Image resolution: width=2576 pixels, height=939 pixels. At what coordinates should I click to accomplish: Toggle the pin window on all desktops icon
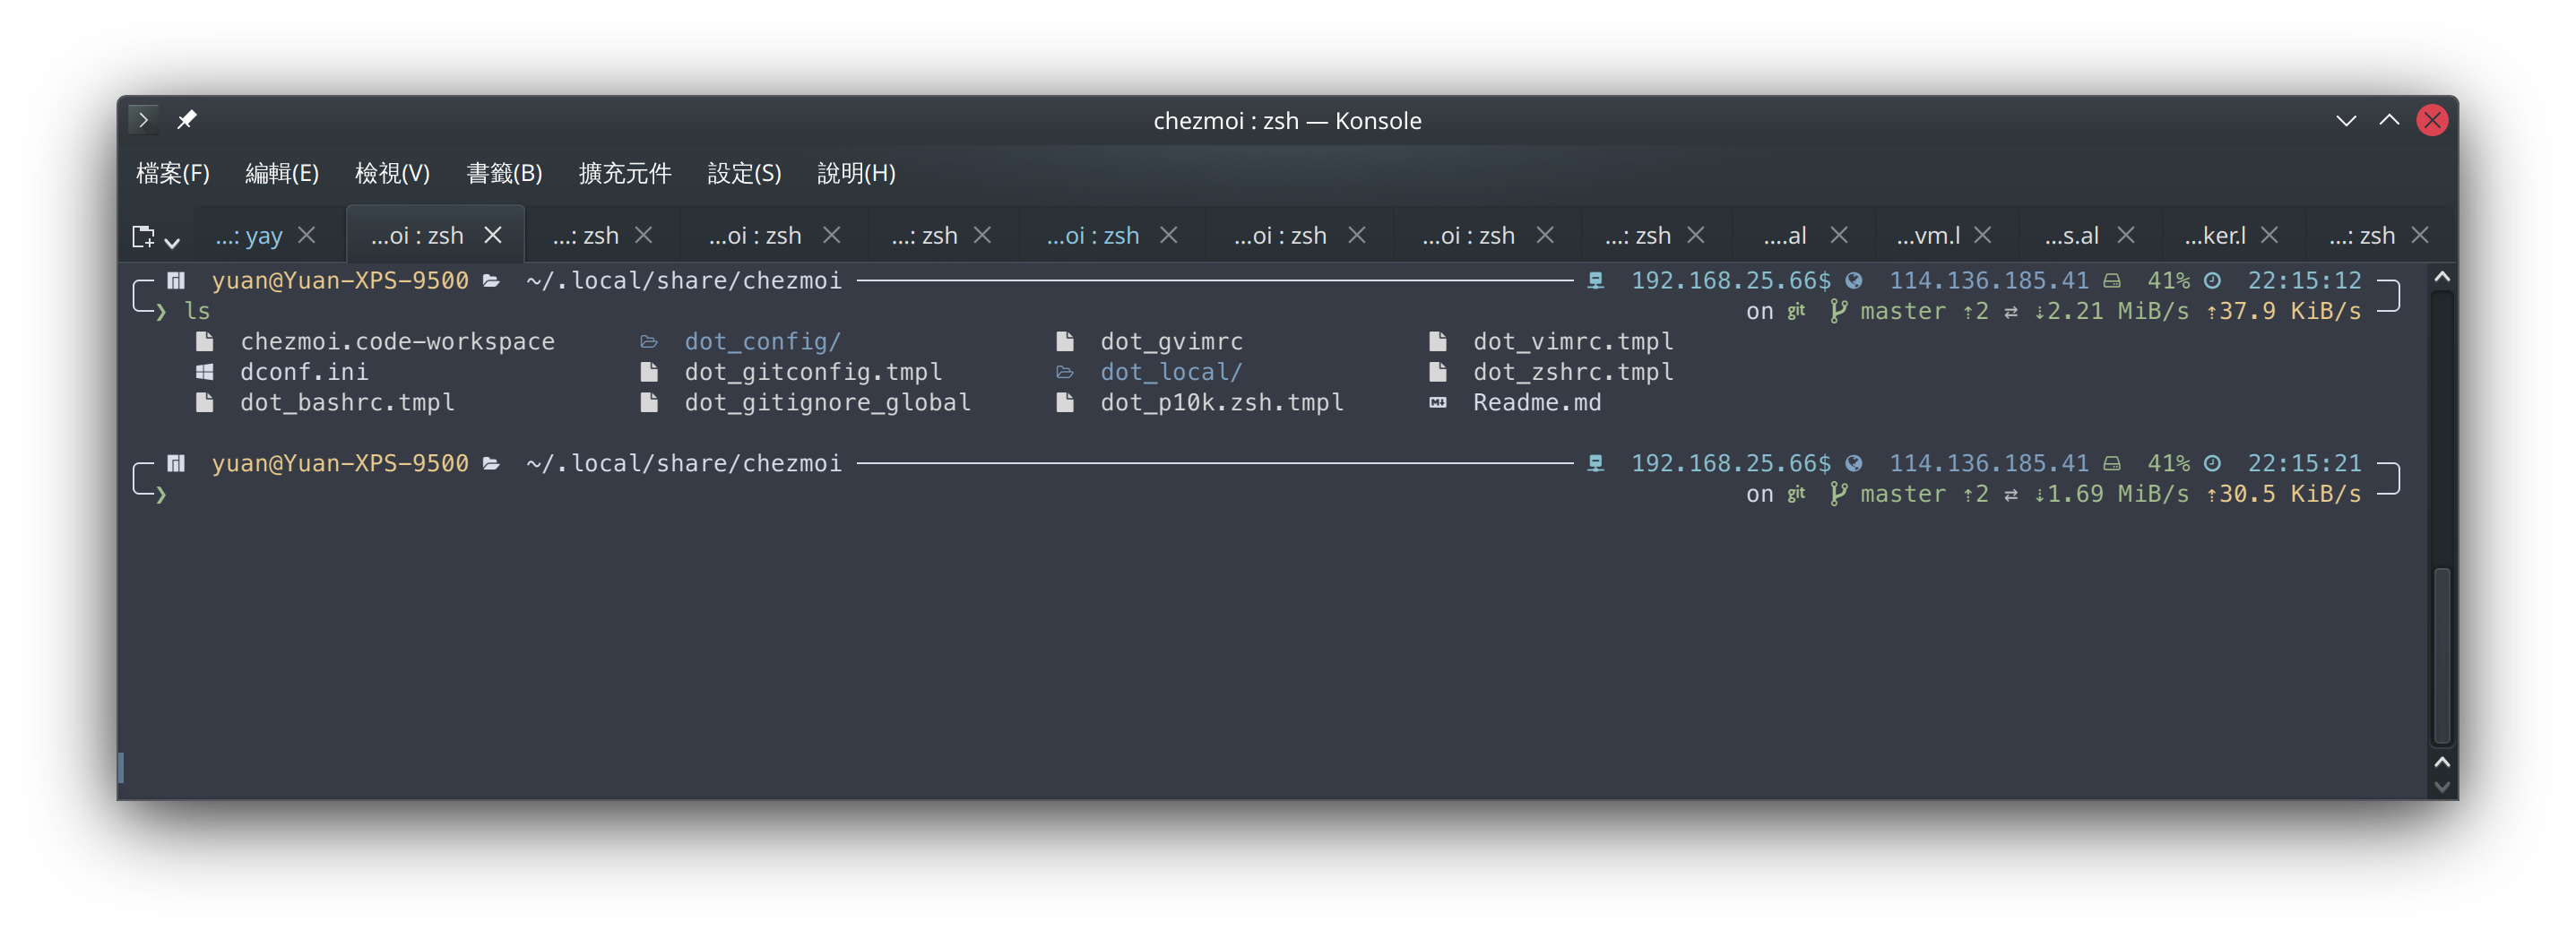click(186, 120)
